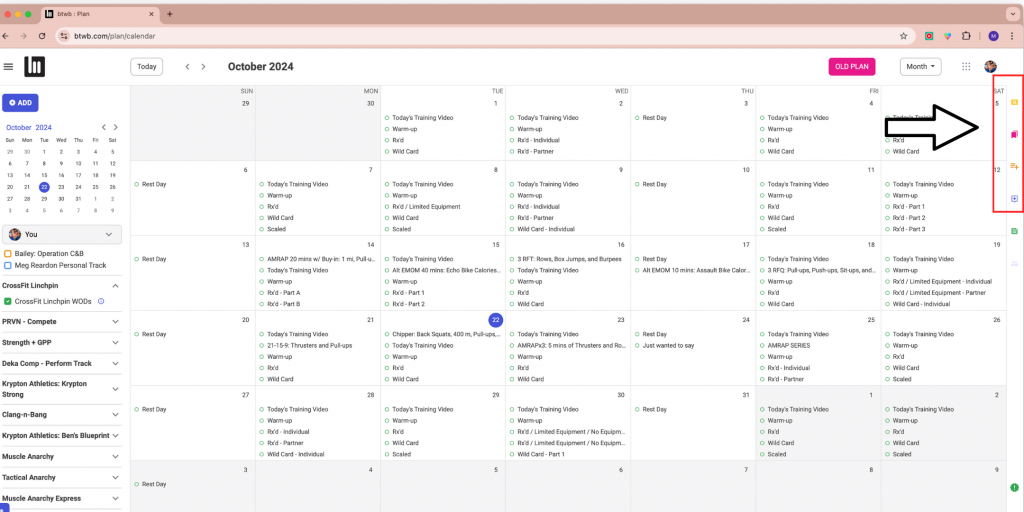Click the blue ADD button

pyautogui.click(x=20, y=103)
